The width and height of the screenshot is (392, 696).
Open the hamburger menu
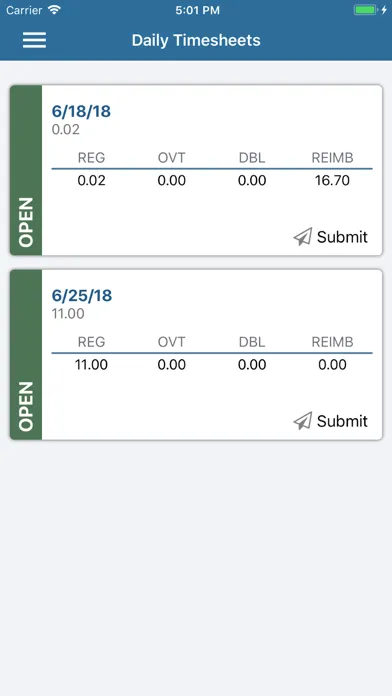(x=34, y=40)
